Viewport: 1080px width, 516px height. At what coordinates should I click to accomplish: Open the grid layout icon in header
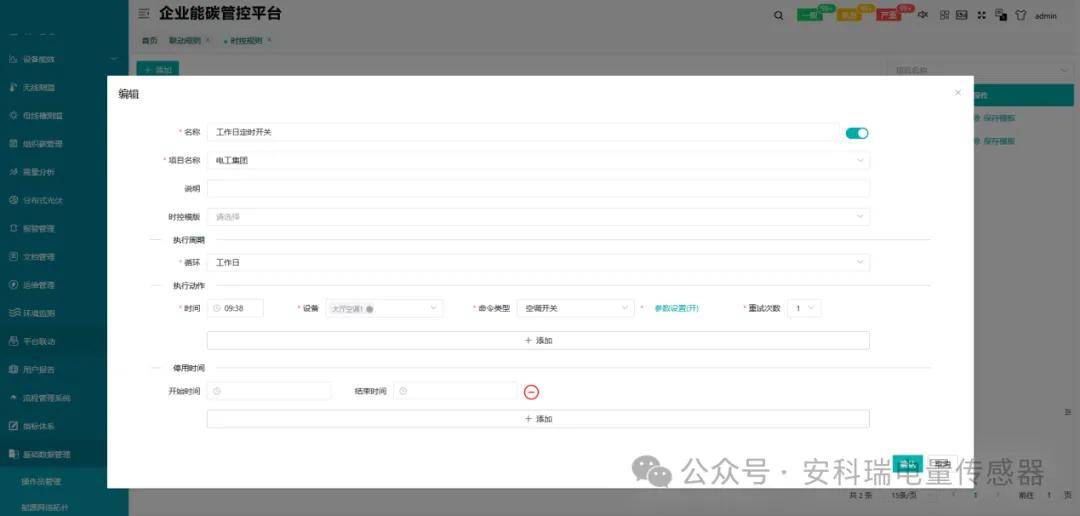(944, 15)
